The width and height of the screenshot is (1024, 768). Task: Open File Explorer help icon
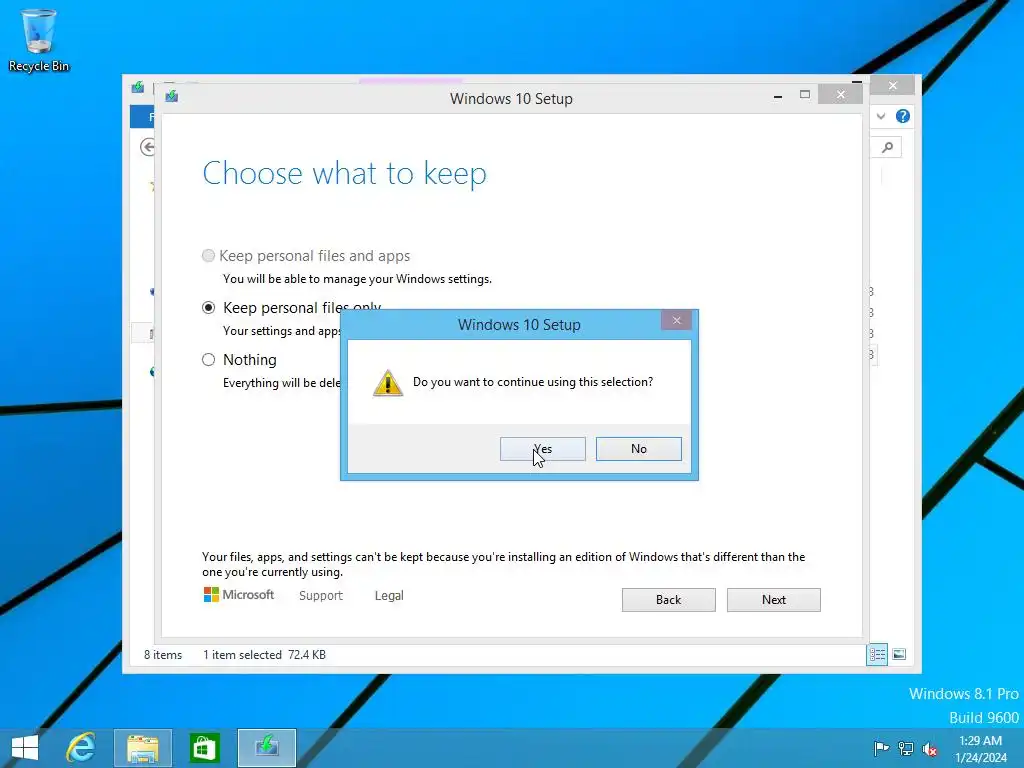click(x=903, y=116)
